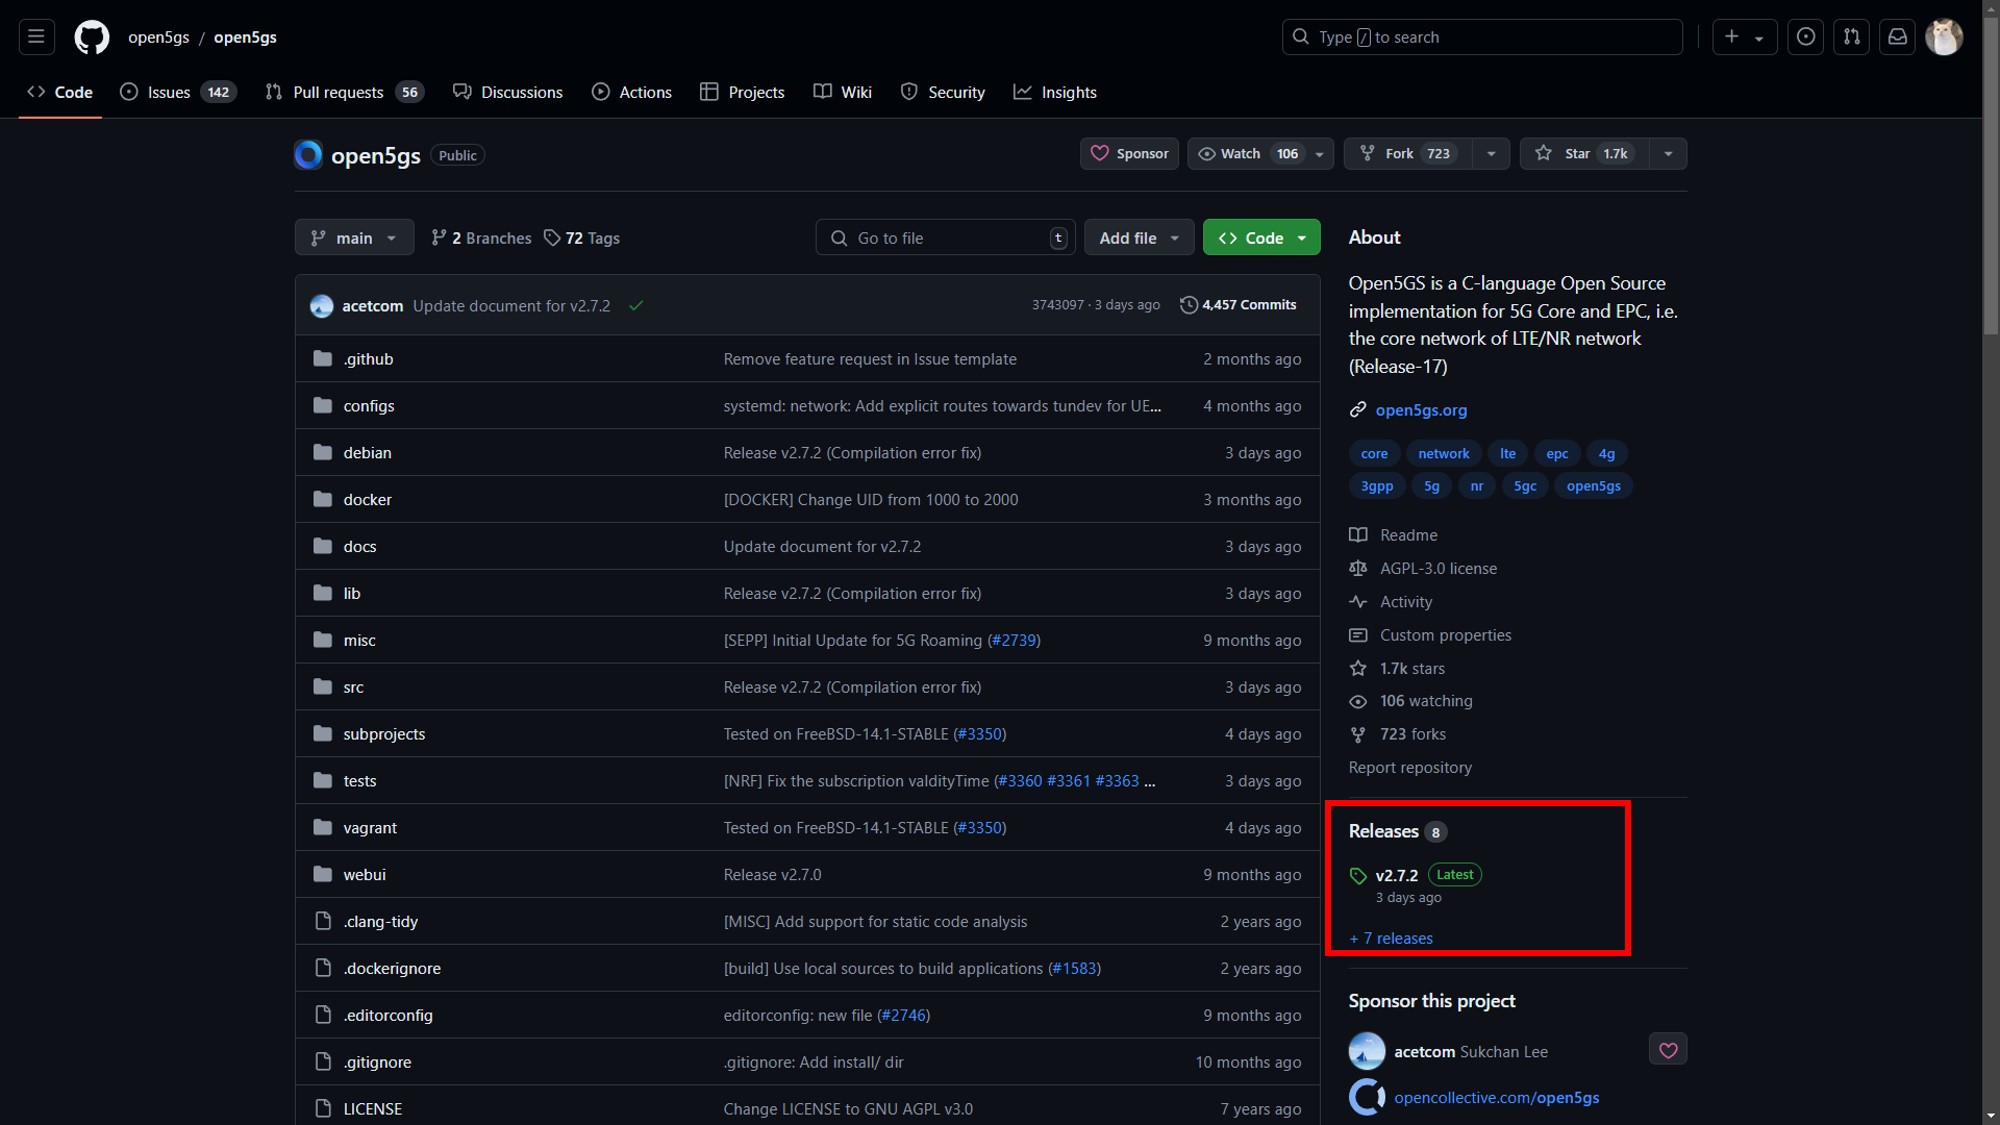View the commit status green checkmark

[x=636, y=306]
